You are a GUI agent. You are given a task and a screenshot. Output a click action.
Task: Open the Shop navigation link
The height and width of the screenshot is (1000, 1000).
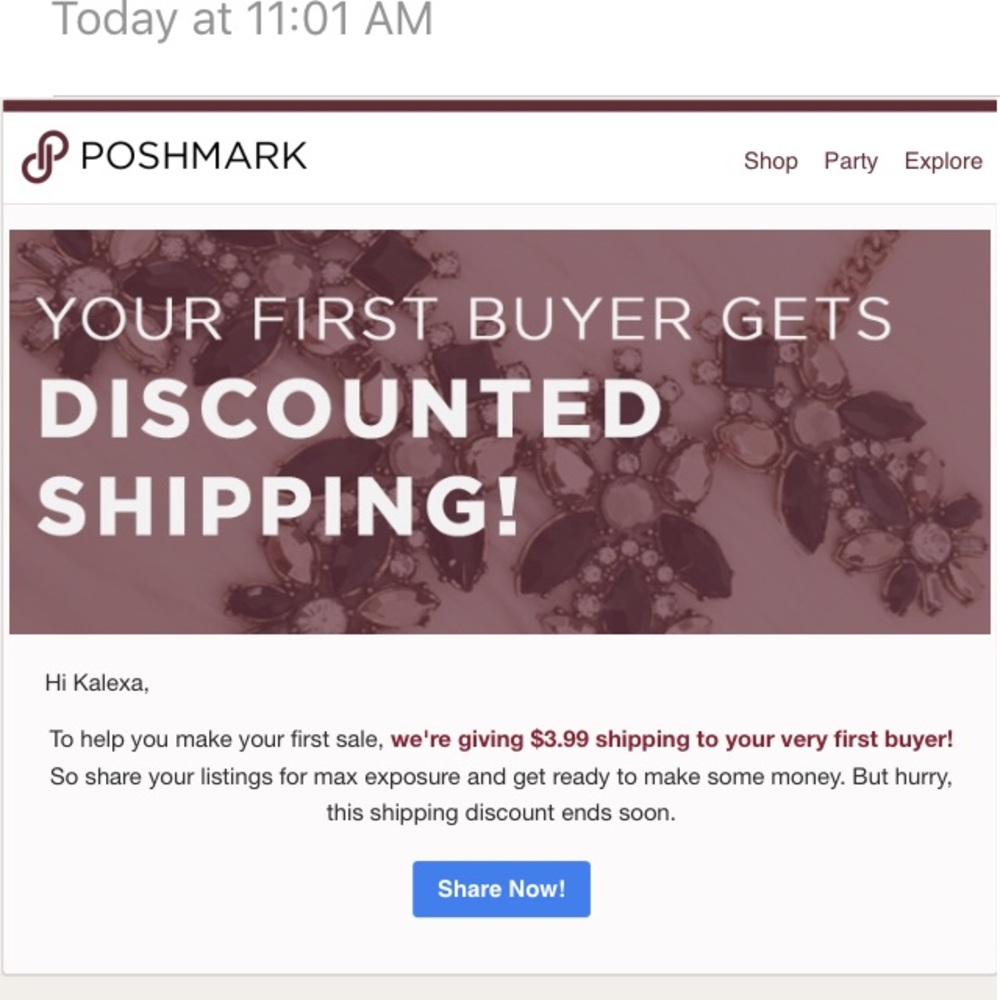click(x=770, y=161)
